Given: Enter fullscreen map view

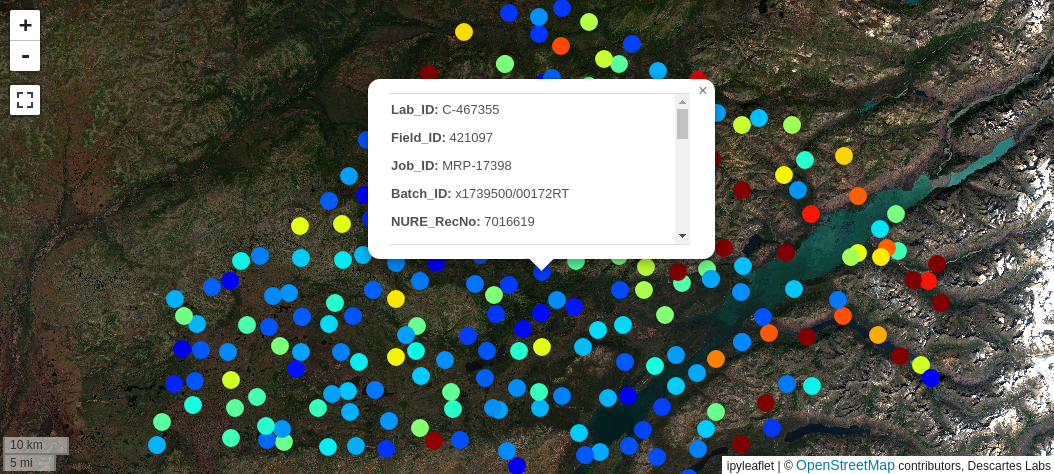Looking at the screenshot, I should pos(25,100).
